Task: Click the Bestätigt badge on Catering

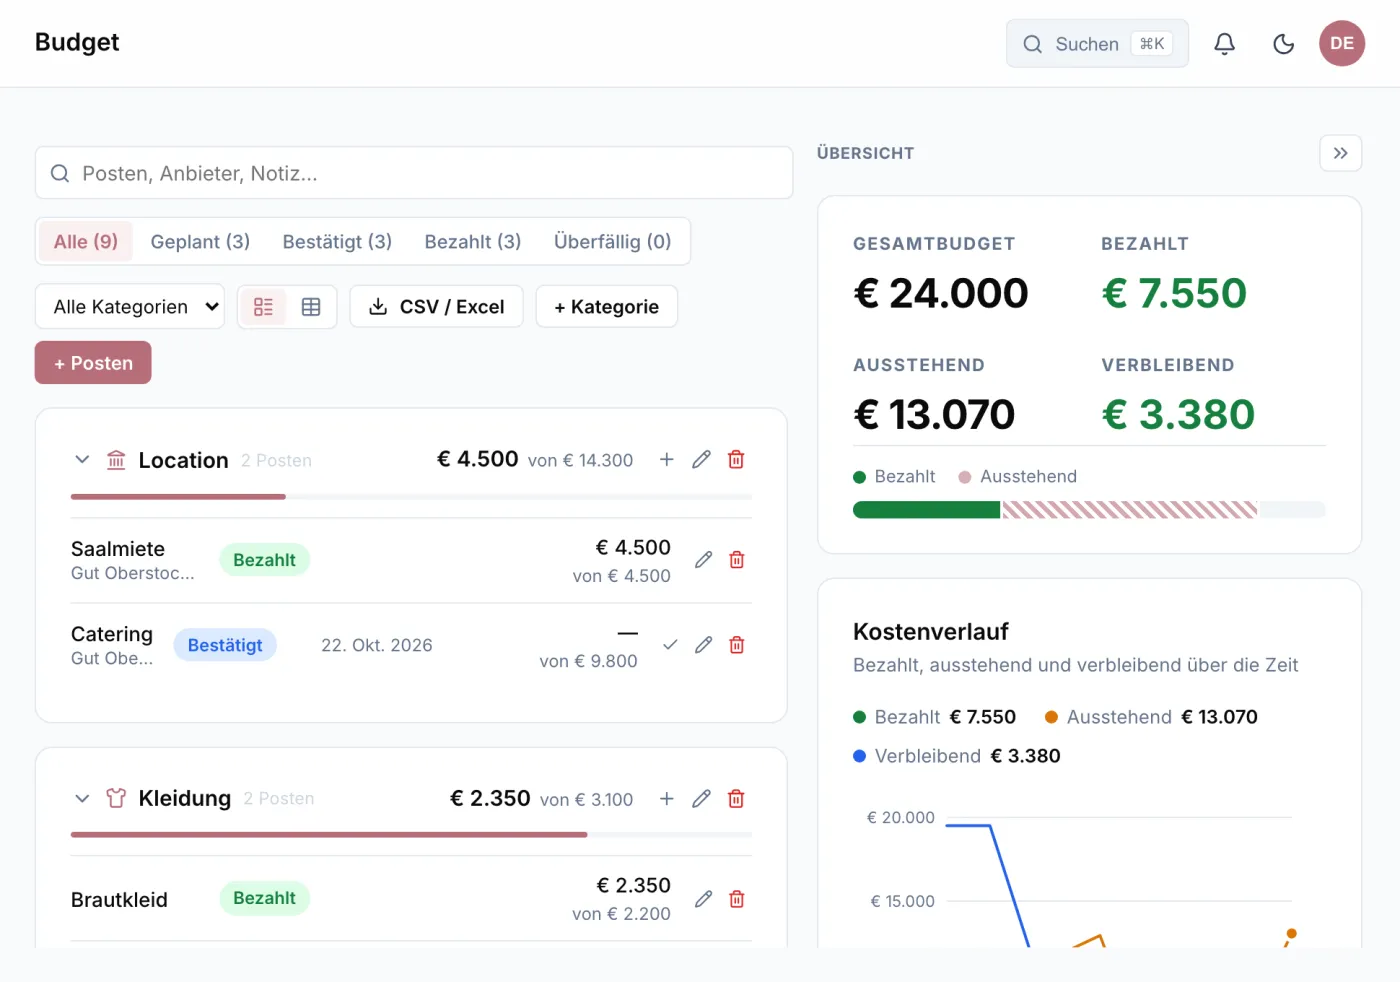Action: click(225, 645)
